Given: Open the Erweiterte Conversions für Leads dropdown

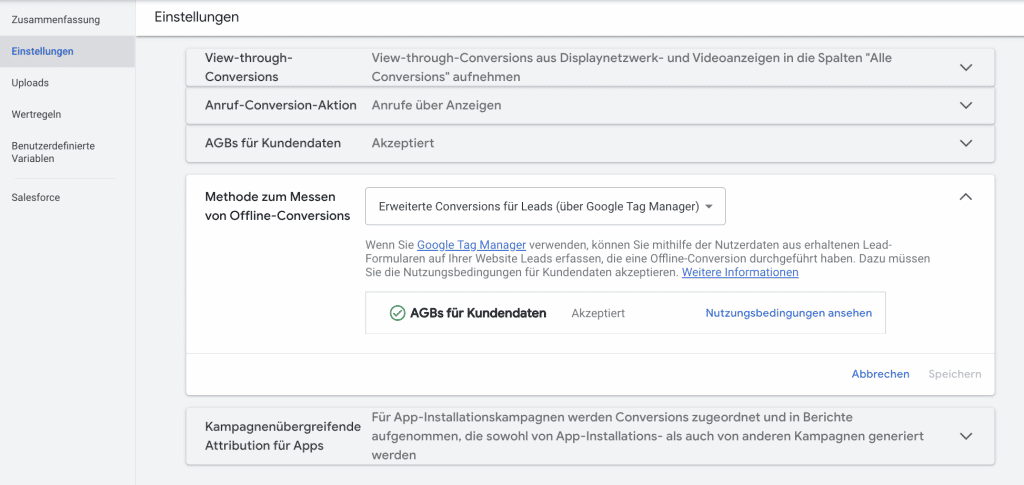Looking at the screenshot, I should tap(545, 206).
